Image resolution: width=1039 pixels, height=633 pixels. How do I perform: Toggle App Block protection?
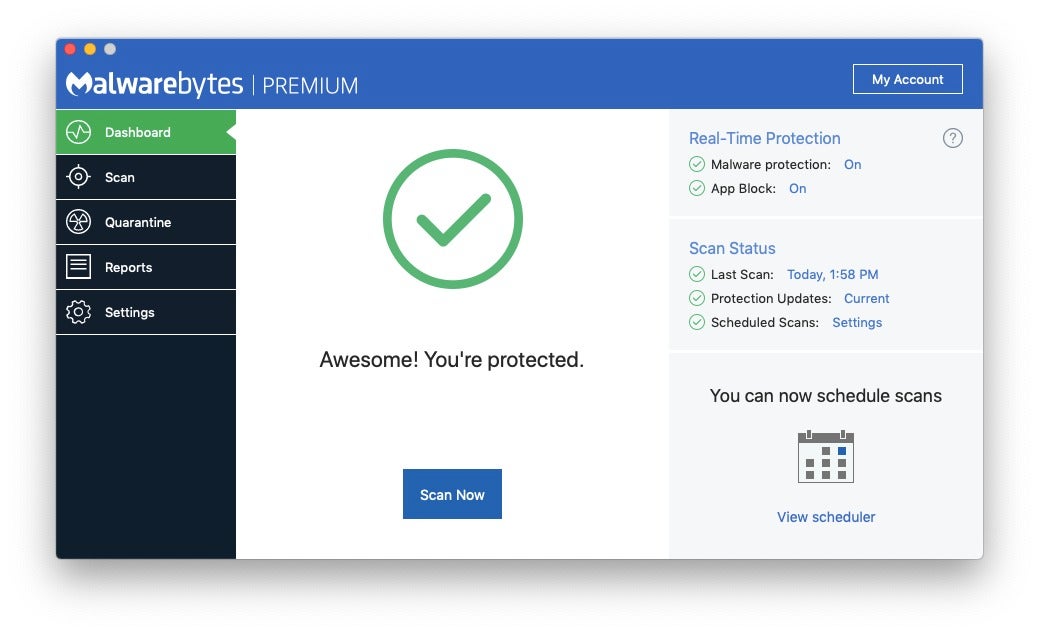point(797,188)
